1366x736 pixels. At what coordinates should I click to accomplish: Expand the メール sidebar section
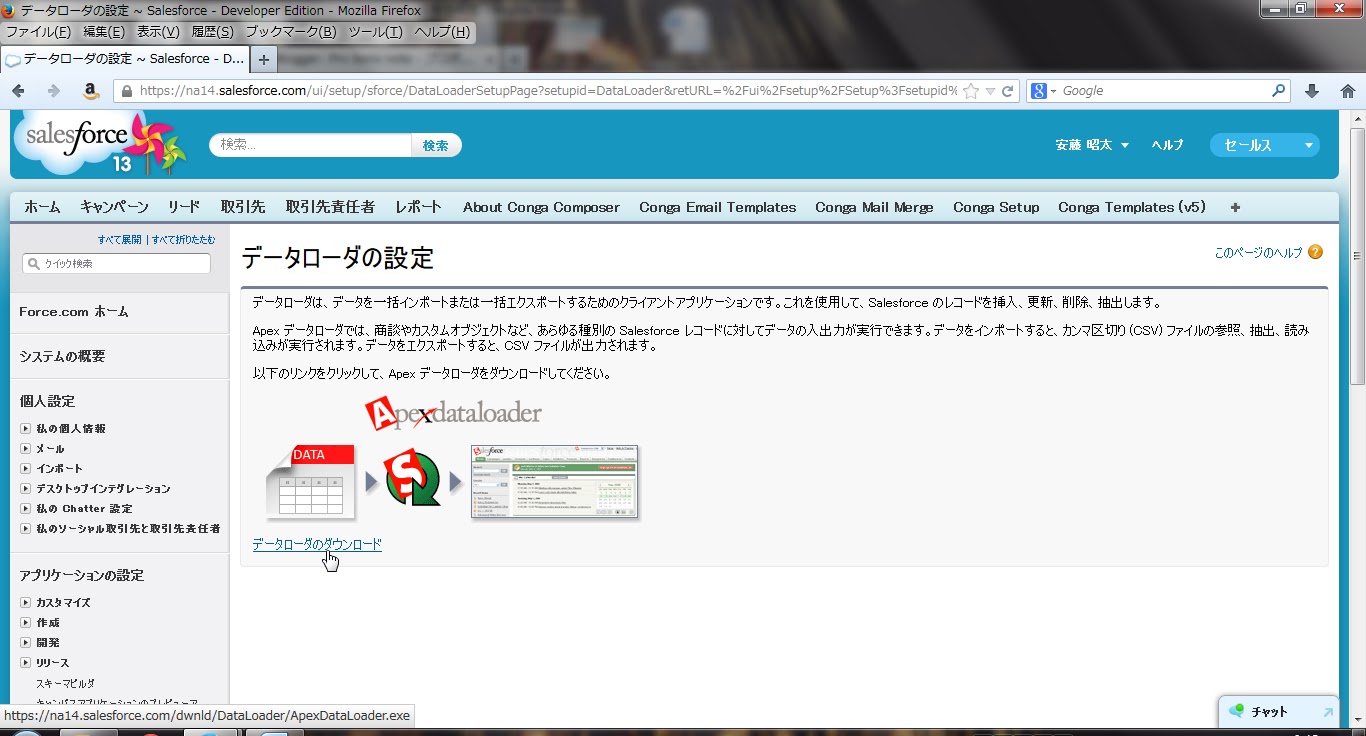pos(26,448)
